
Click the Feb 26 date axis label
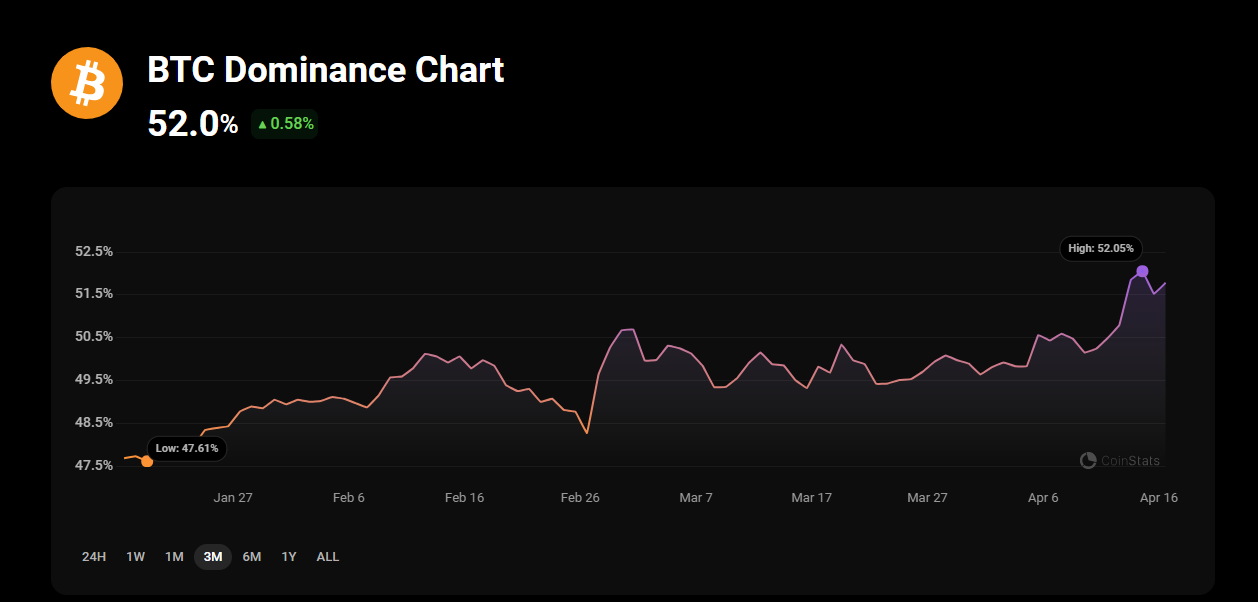pyautogui.click(x=580, y=497)
